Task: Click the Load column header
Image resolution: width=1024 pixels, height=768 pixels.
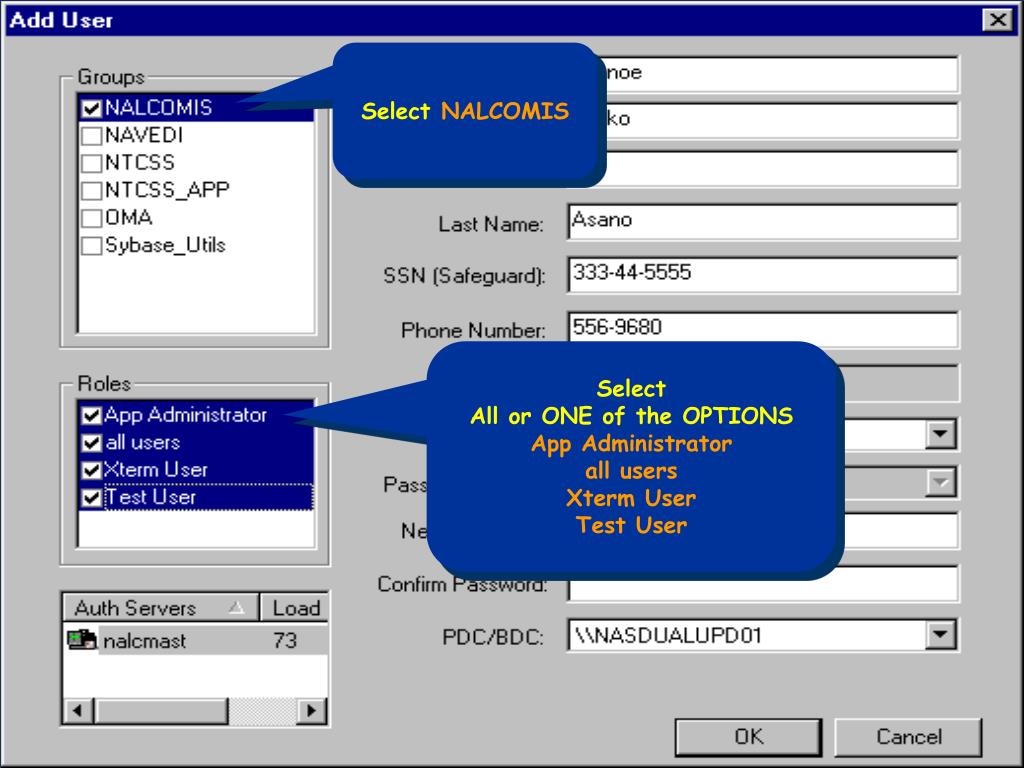Action: pos(295,608)
